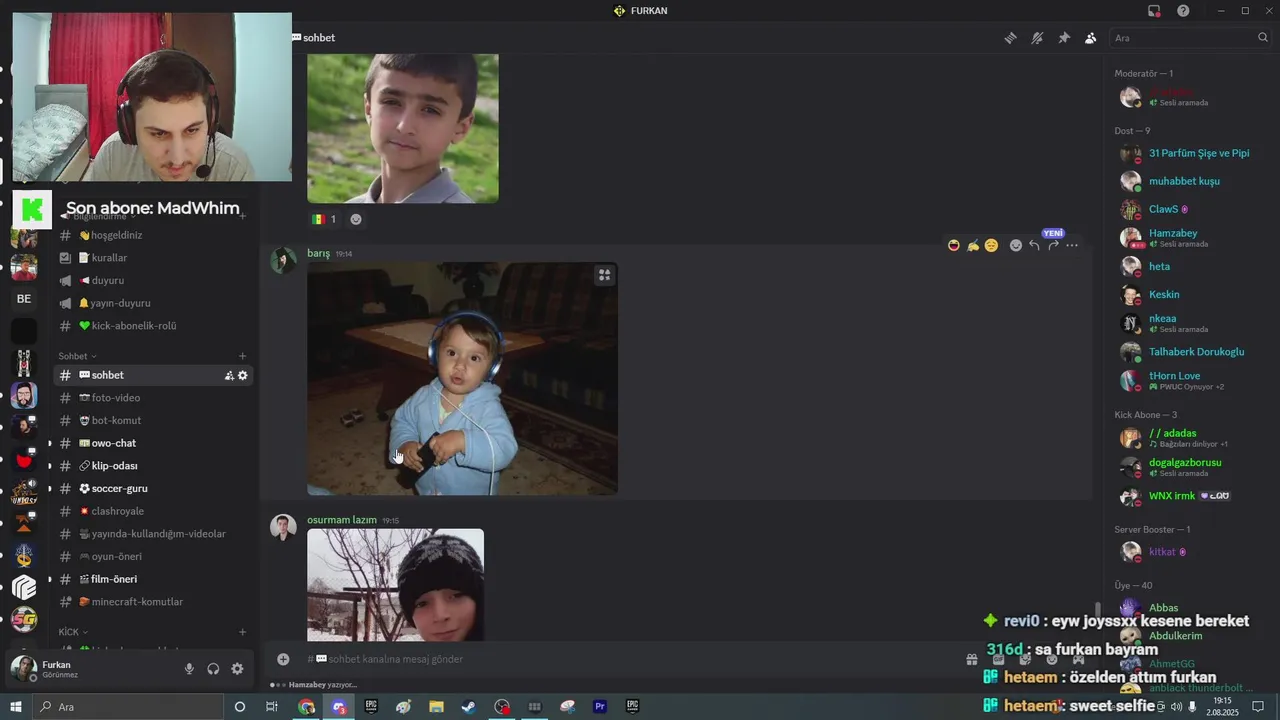Viewport: 1280px width, 720px height.
Task: React with the relieved face emoji
Action: (991, 245)
